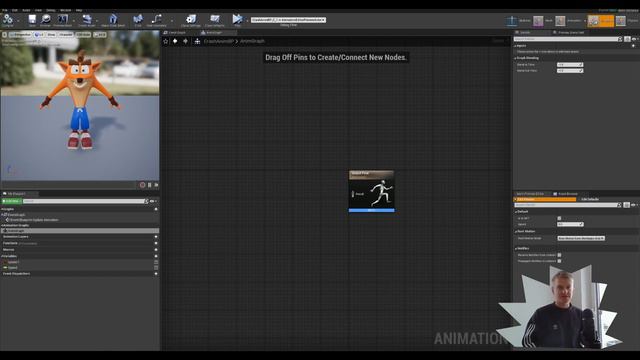
Task: Add a new function plus icon
Action: point(156,243)
